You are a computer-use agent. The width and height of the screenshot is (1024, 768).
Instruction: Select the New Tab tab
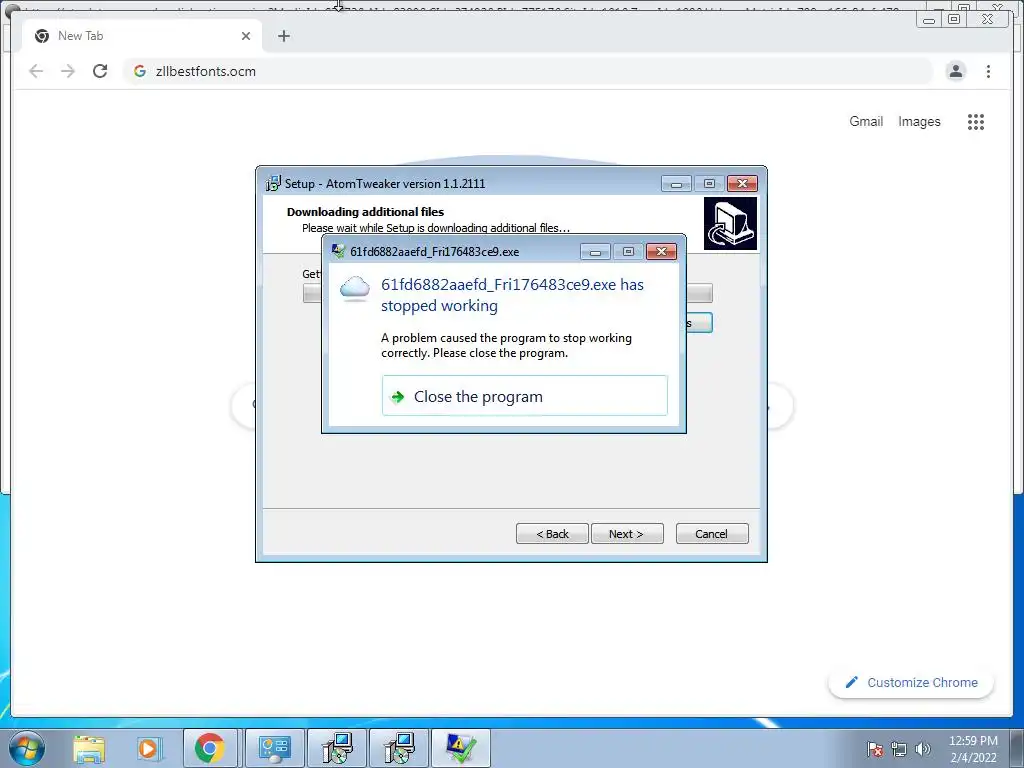point(142,36)
